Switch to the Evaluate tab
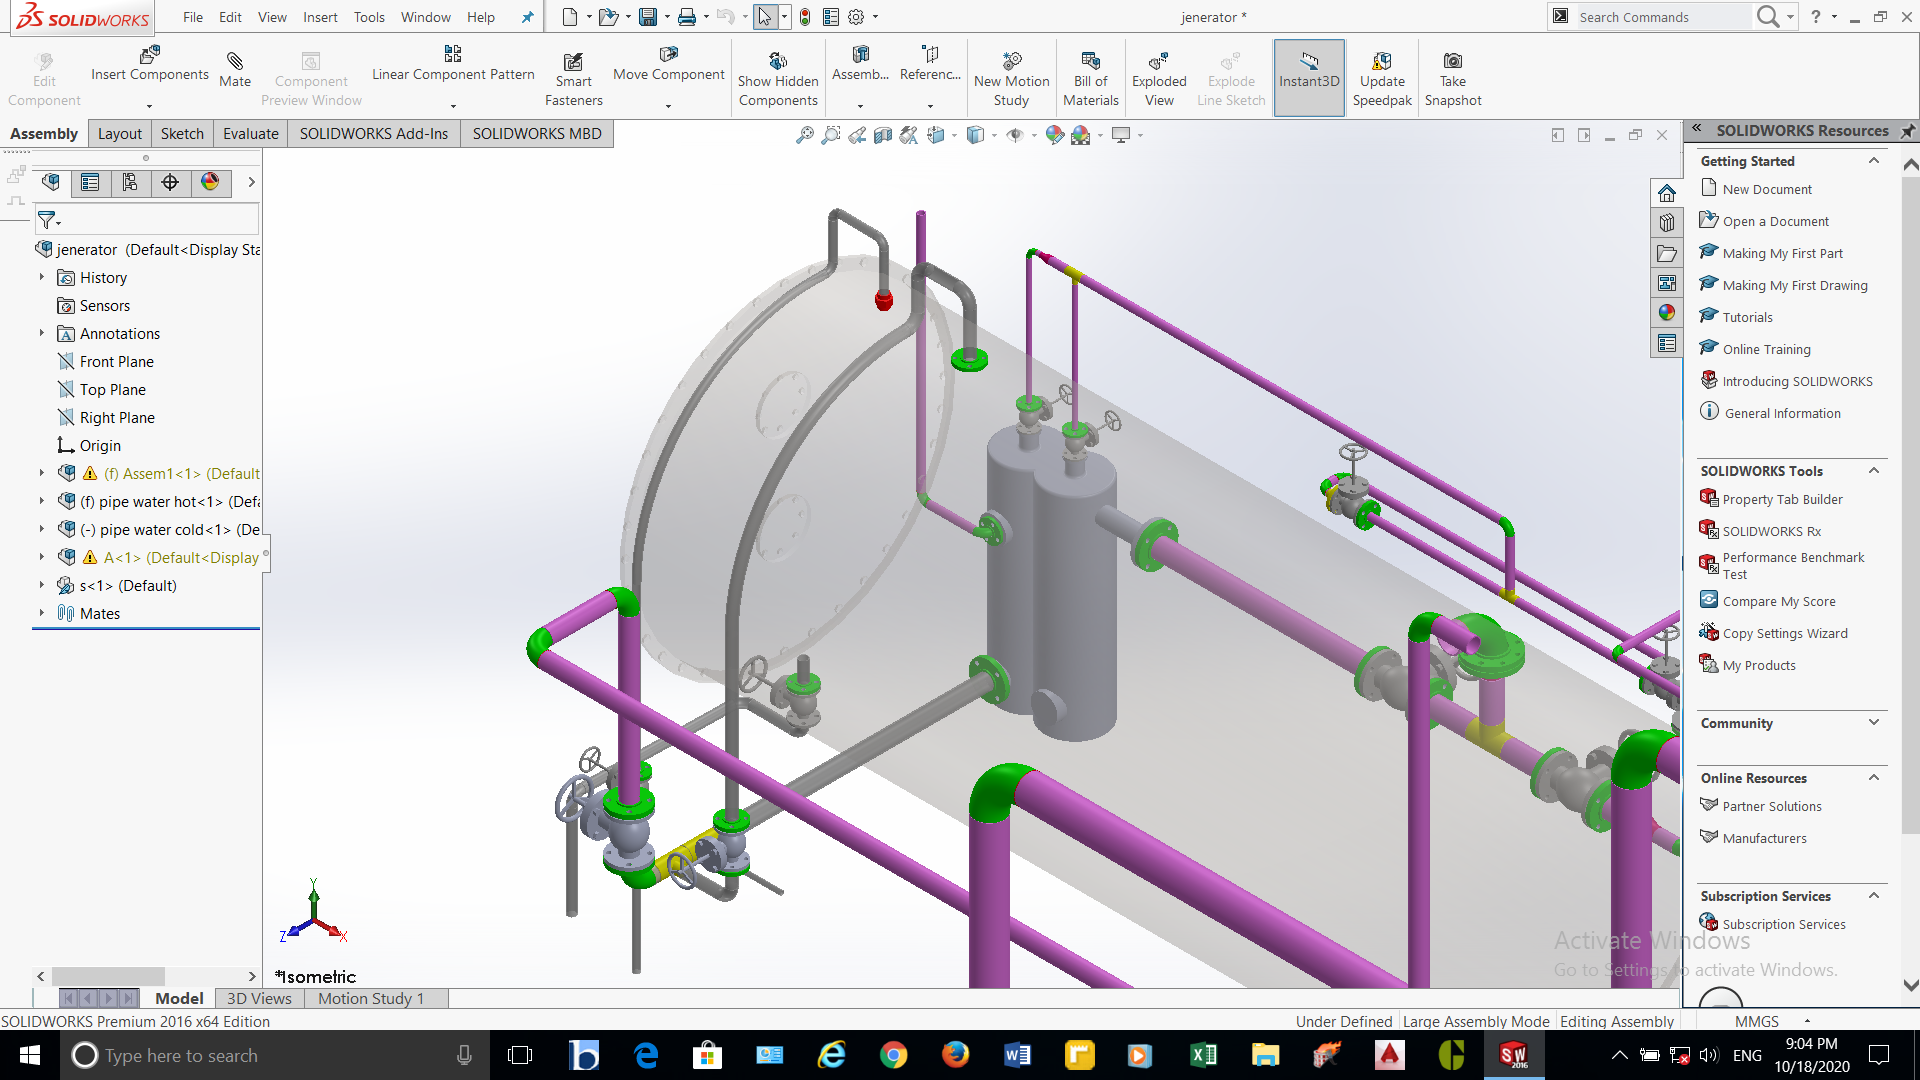The image size is (1920, 1080). pos(250,134)
